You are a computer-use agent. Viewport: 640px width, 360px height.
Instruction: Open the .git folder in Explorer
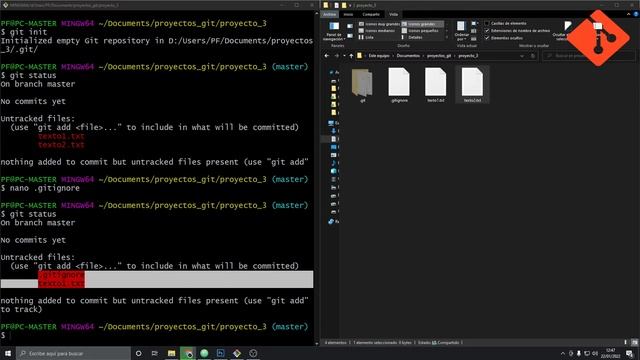pyautogui.click(x=362, y=83)
